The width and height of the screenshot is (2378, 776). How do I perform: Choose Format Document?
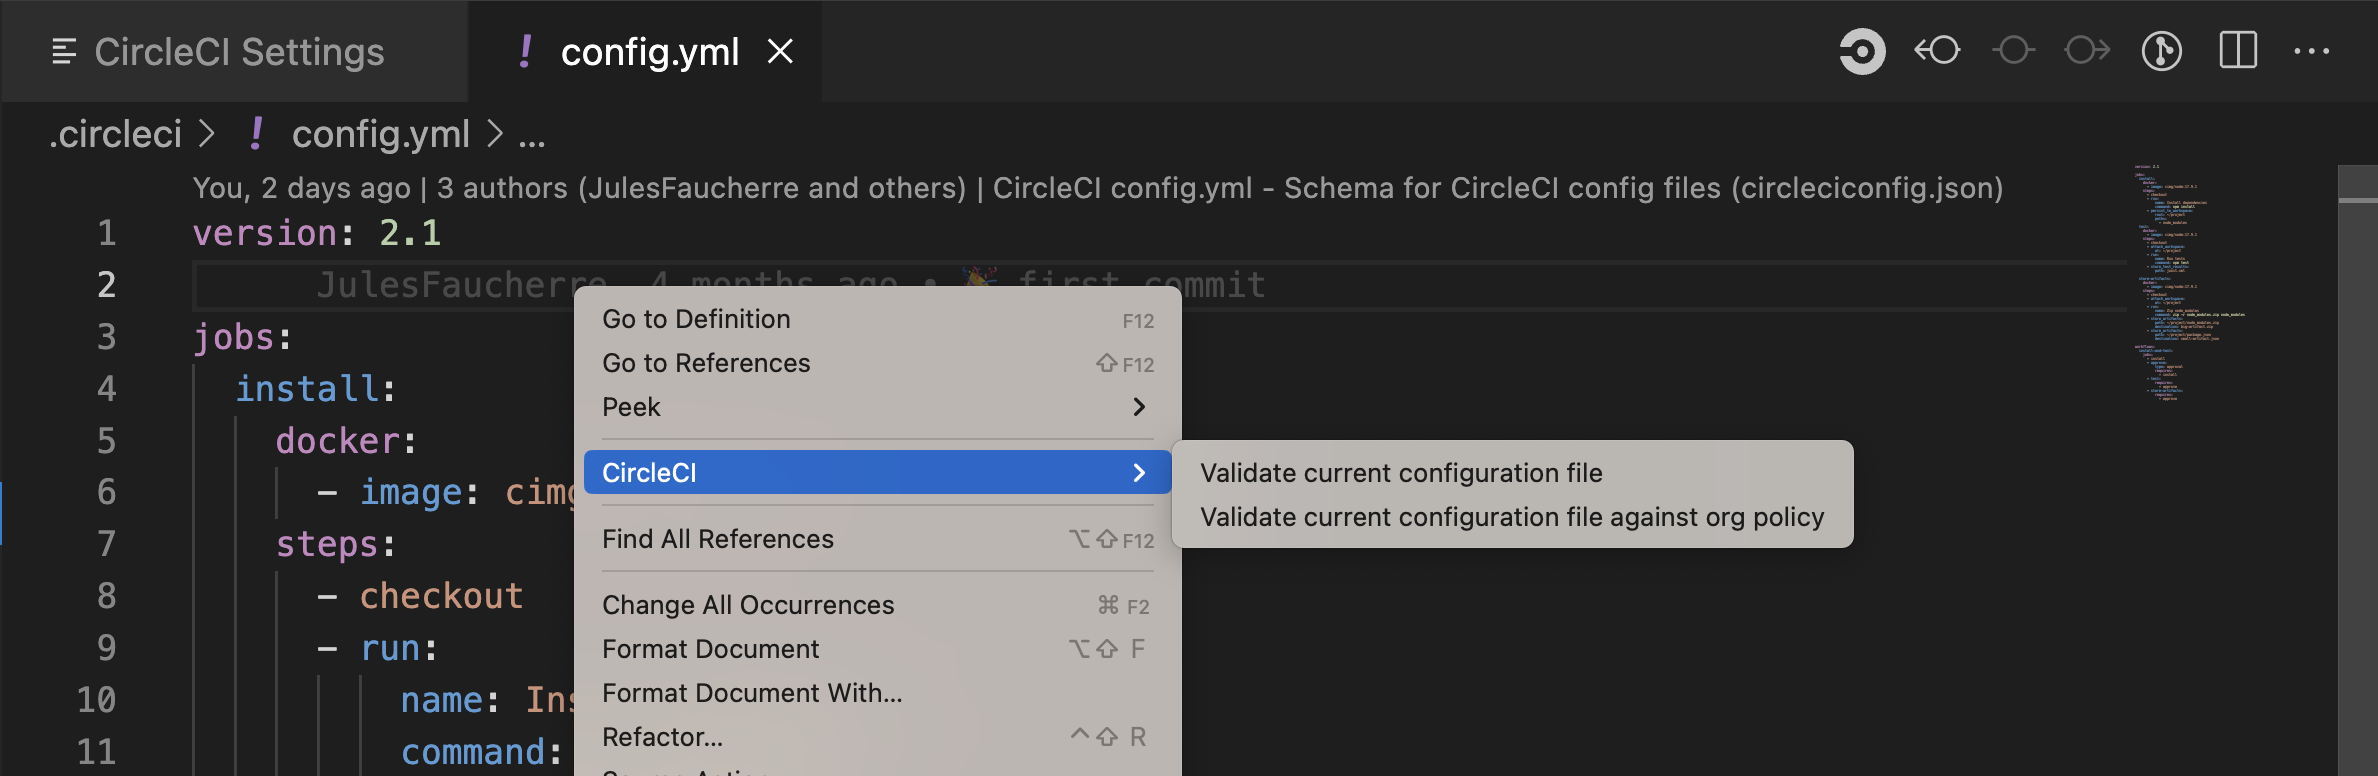pyautogui.click(x=877, y=649)
